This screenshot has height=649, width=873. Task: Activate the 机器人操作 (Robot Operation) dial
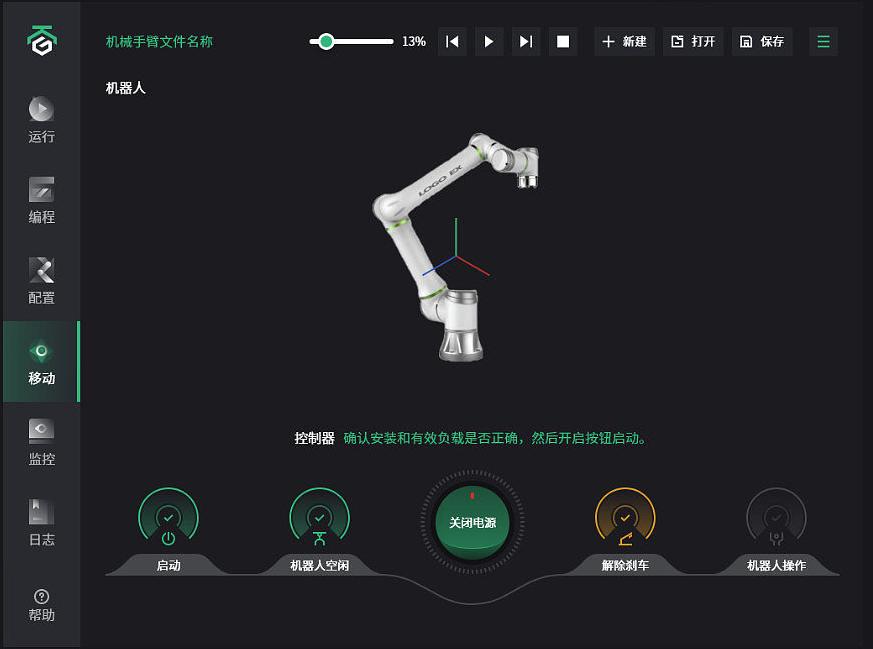[x=776, y=518]
